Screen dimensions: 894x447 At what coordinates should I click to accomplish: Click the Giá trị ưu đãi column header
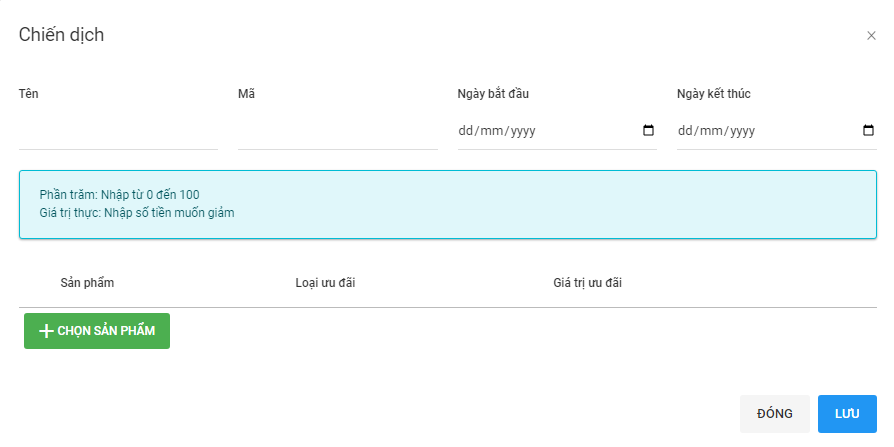click(587, 283)
